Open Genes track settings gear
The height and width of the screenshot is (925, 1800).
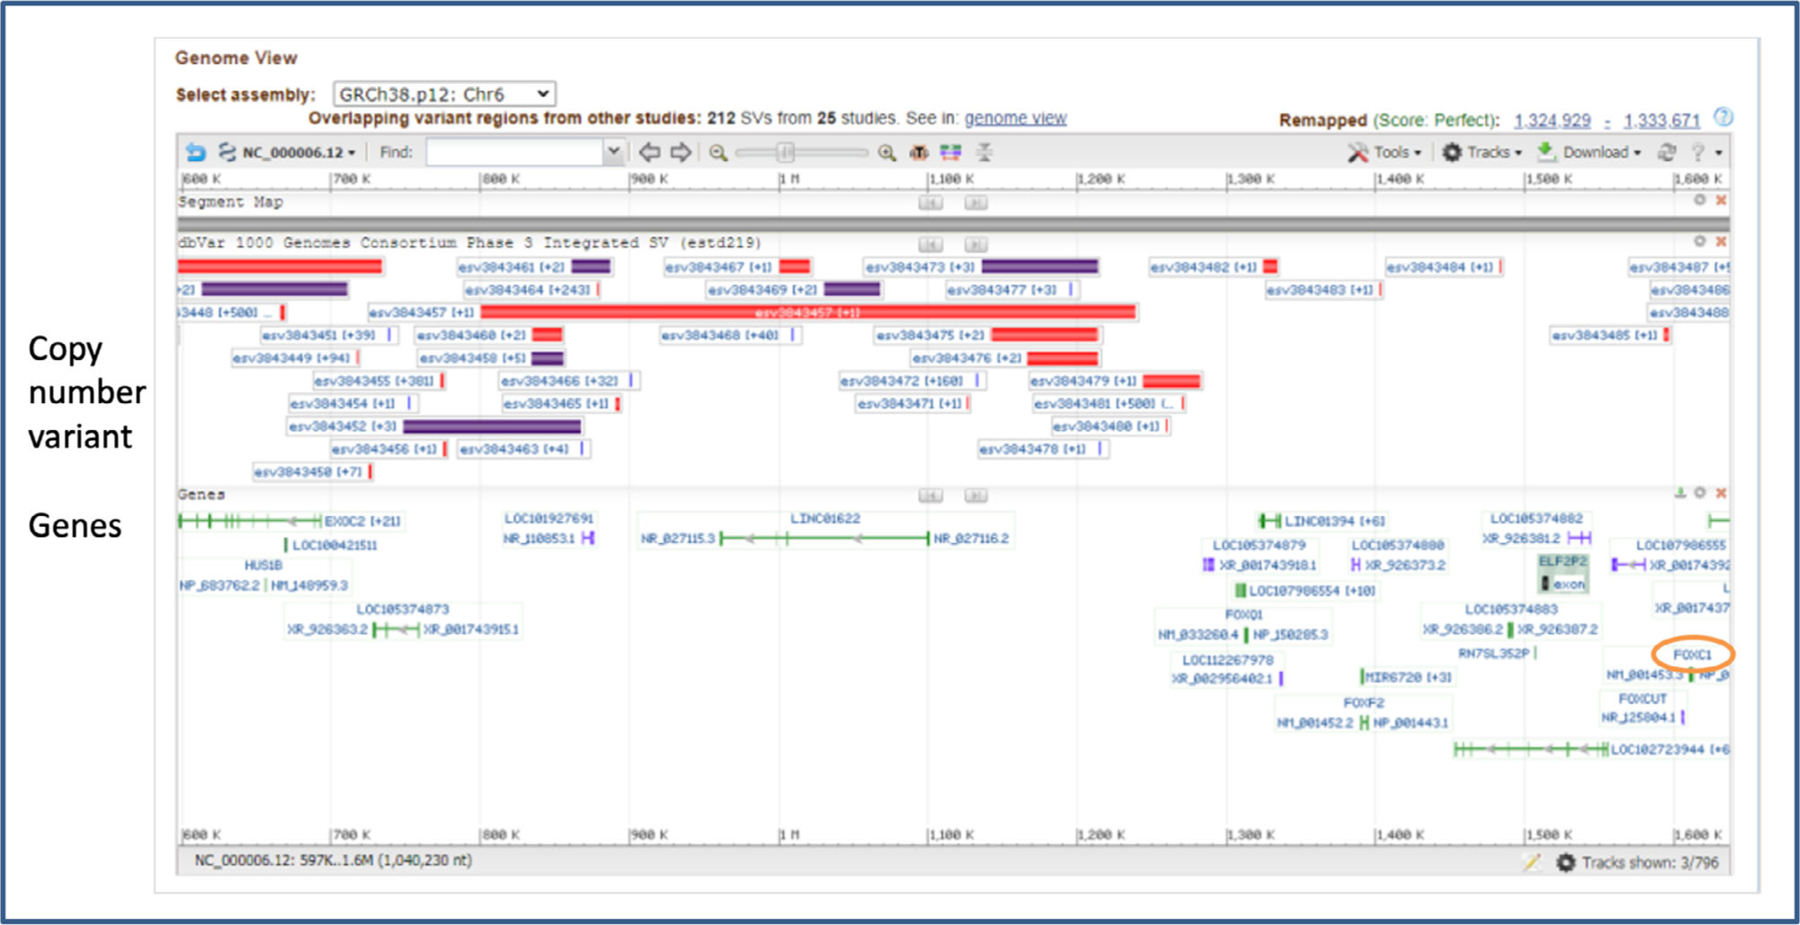coord(1699,492)
